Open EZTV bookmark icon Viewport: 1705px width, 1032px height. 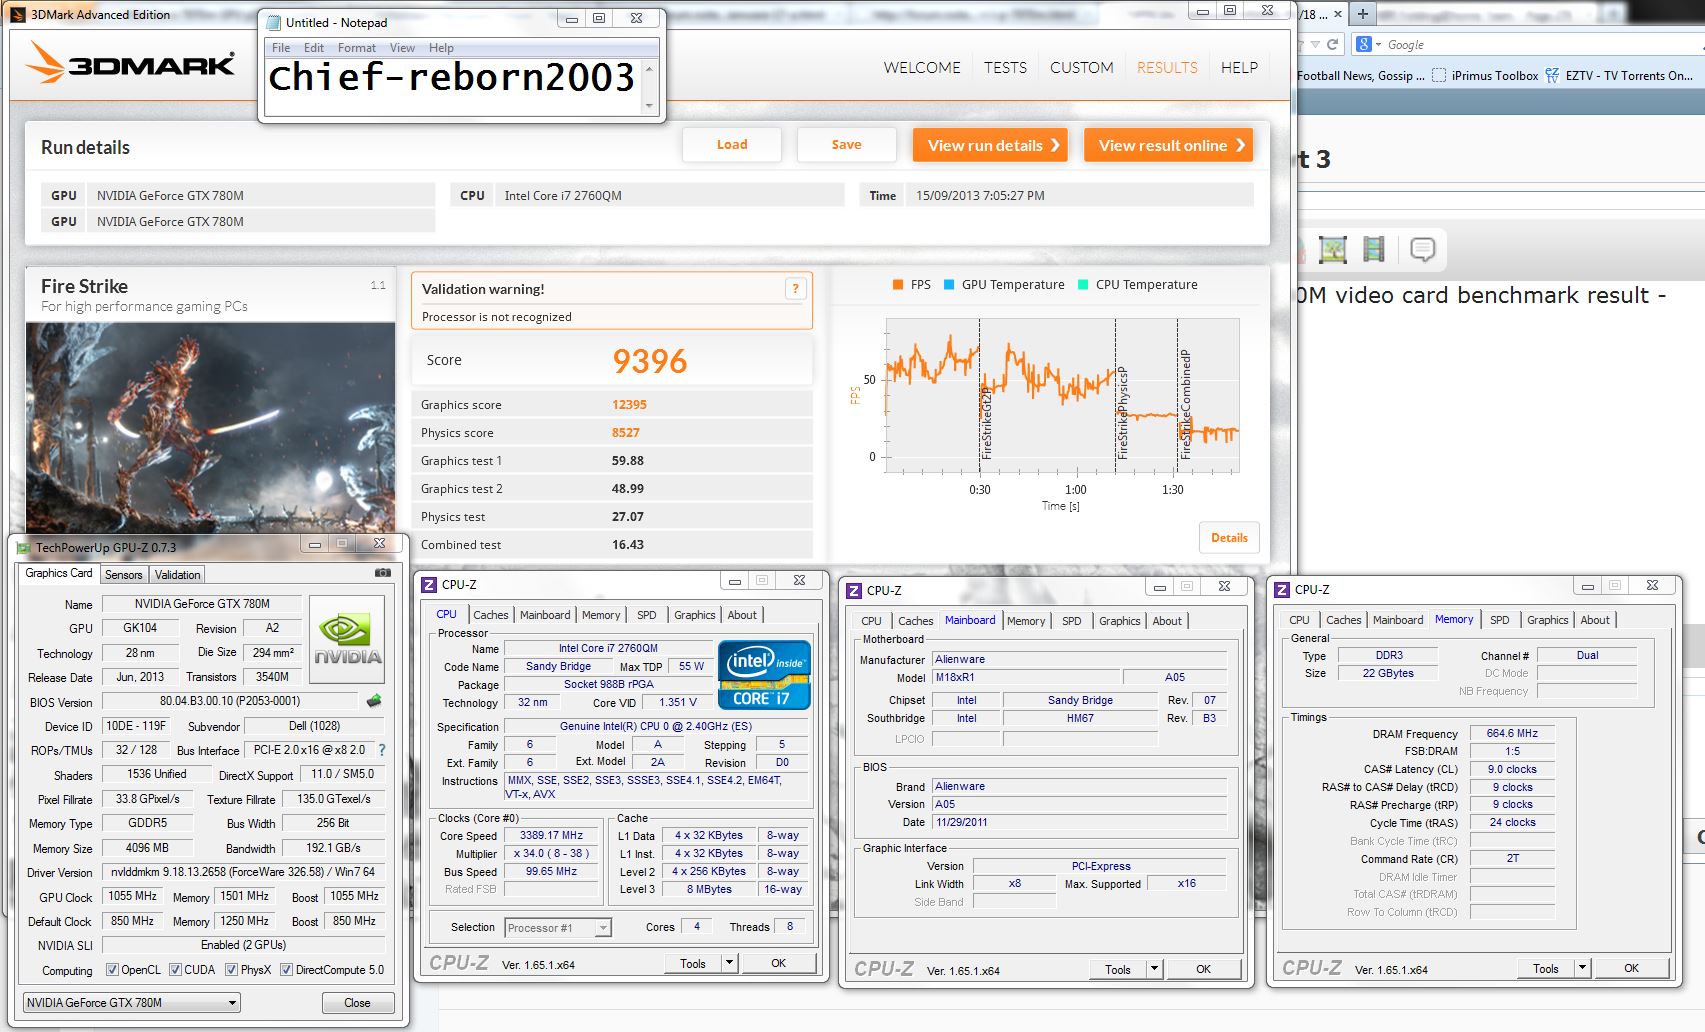point(1552,75)
